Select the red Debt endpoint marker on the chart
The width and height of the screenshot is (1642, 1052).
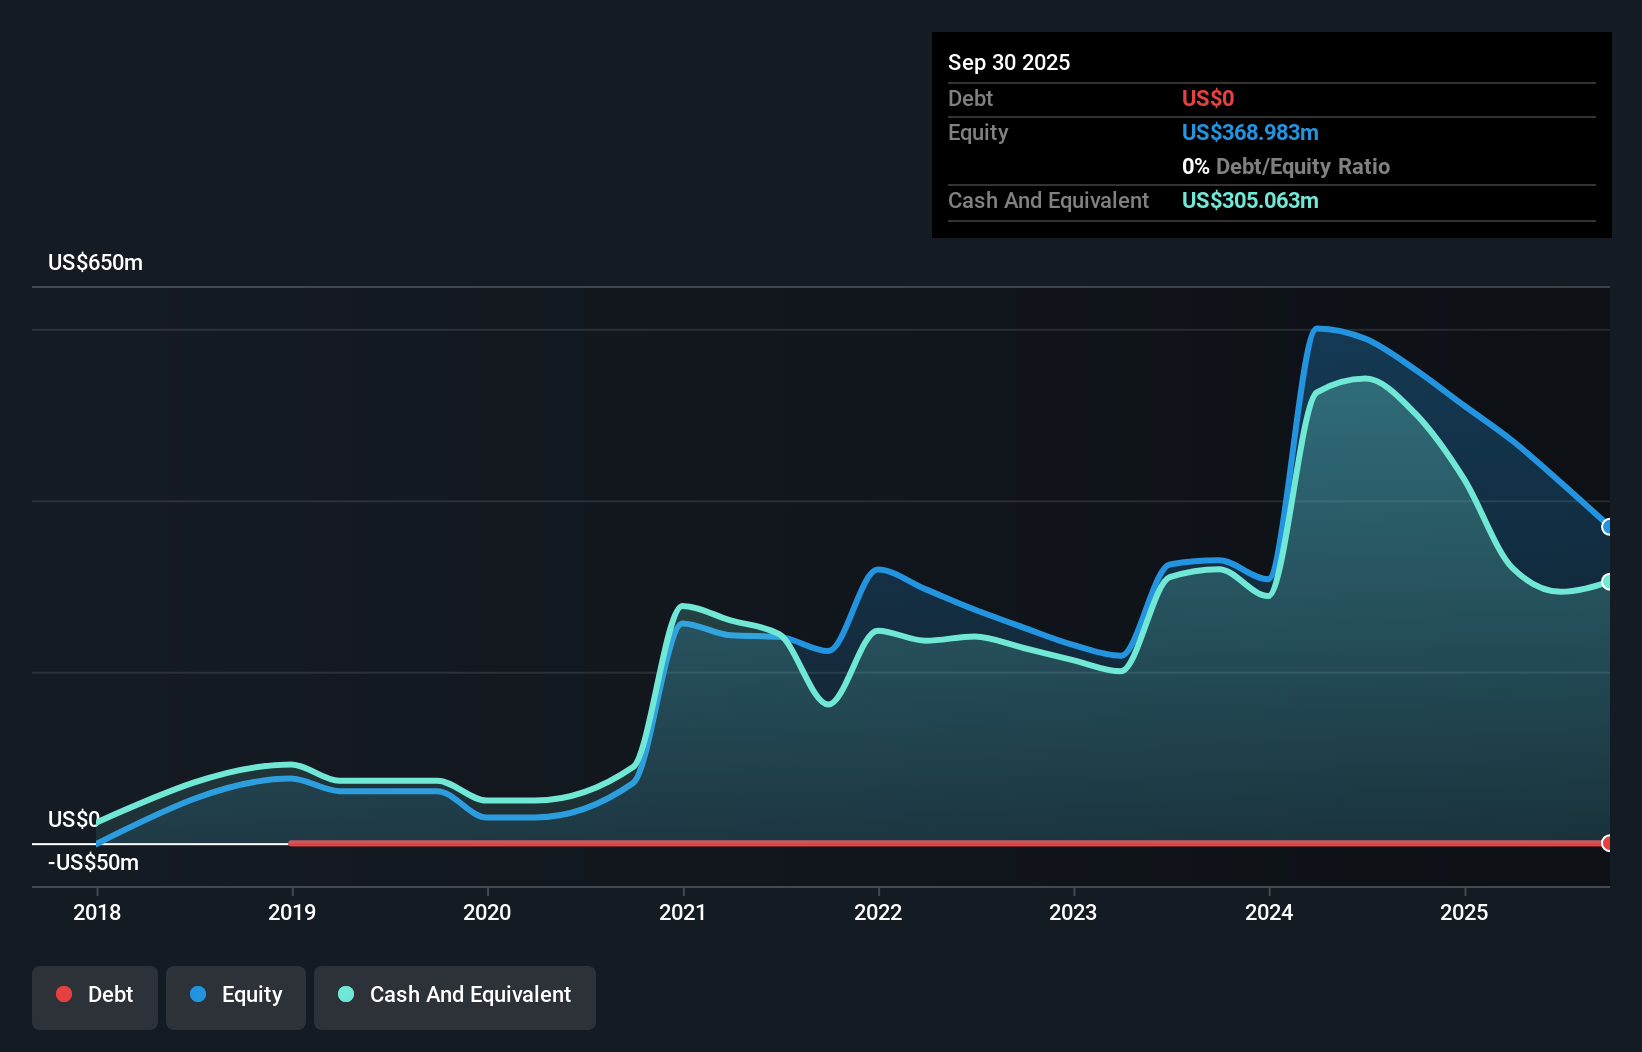(1608, 843)
